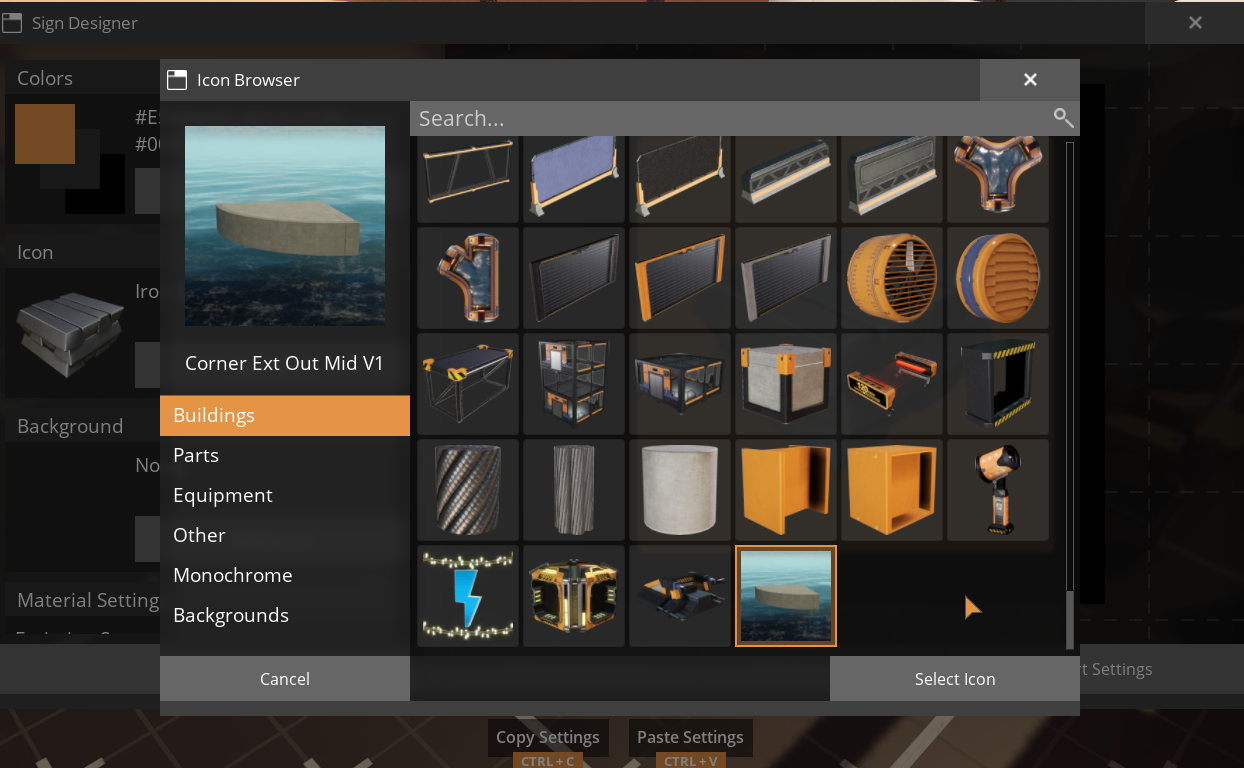Select the low truss road barrier icon
1244x768 pixels.
coord(786,179)
